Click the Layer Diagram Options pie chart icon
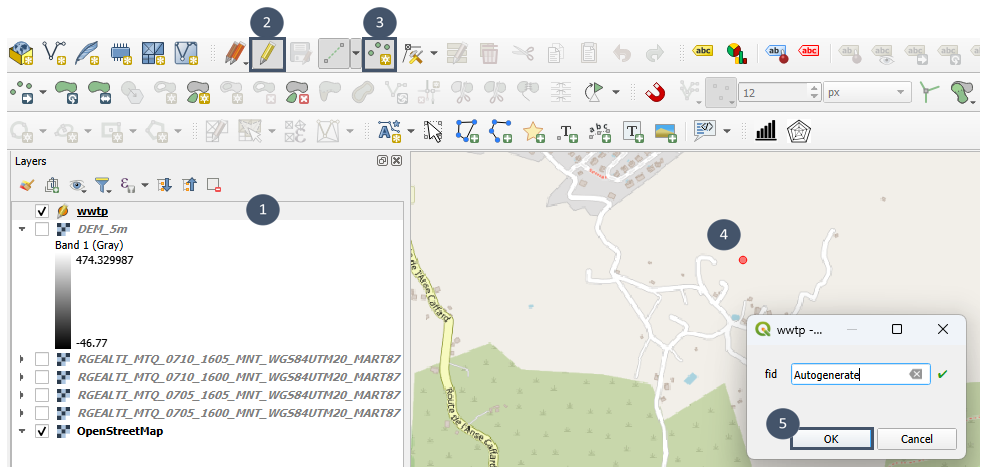 coord(735,54)
